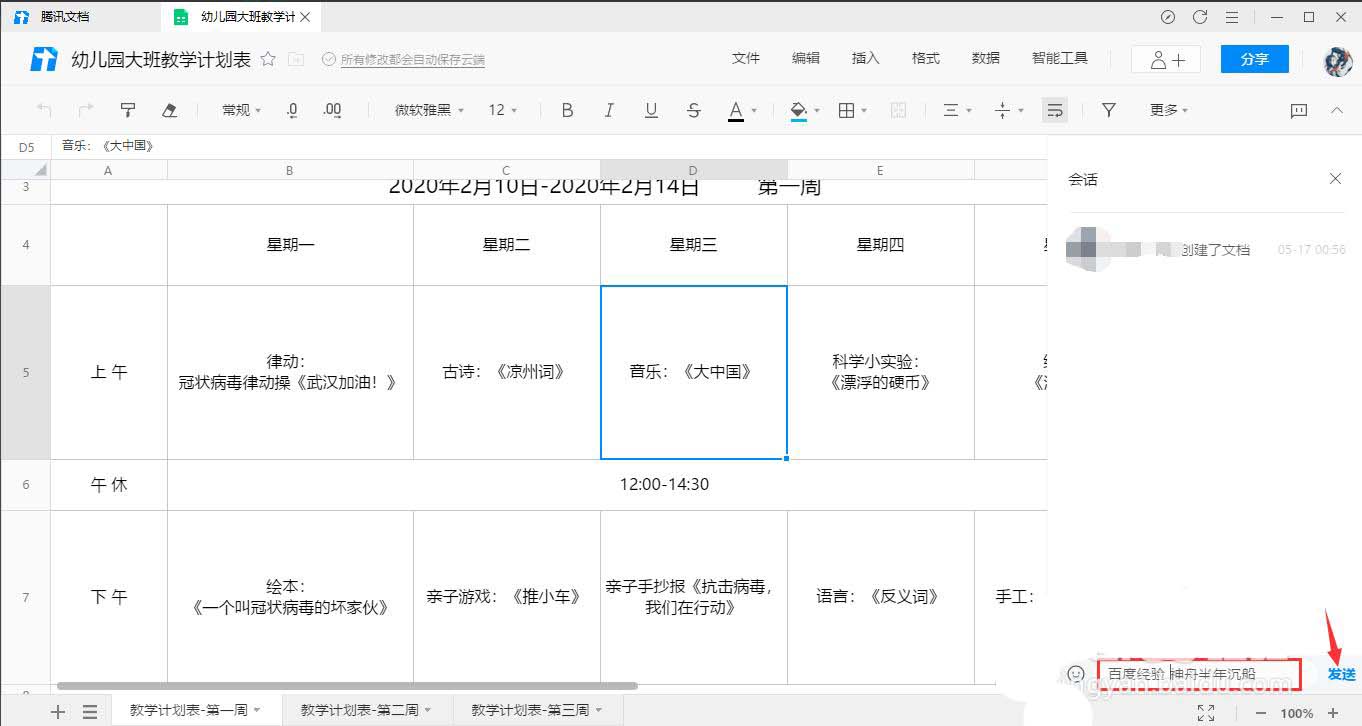
Task: Select the format painter tool
Action: coord(127,110)
